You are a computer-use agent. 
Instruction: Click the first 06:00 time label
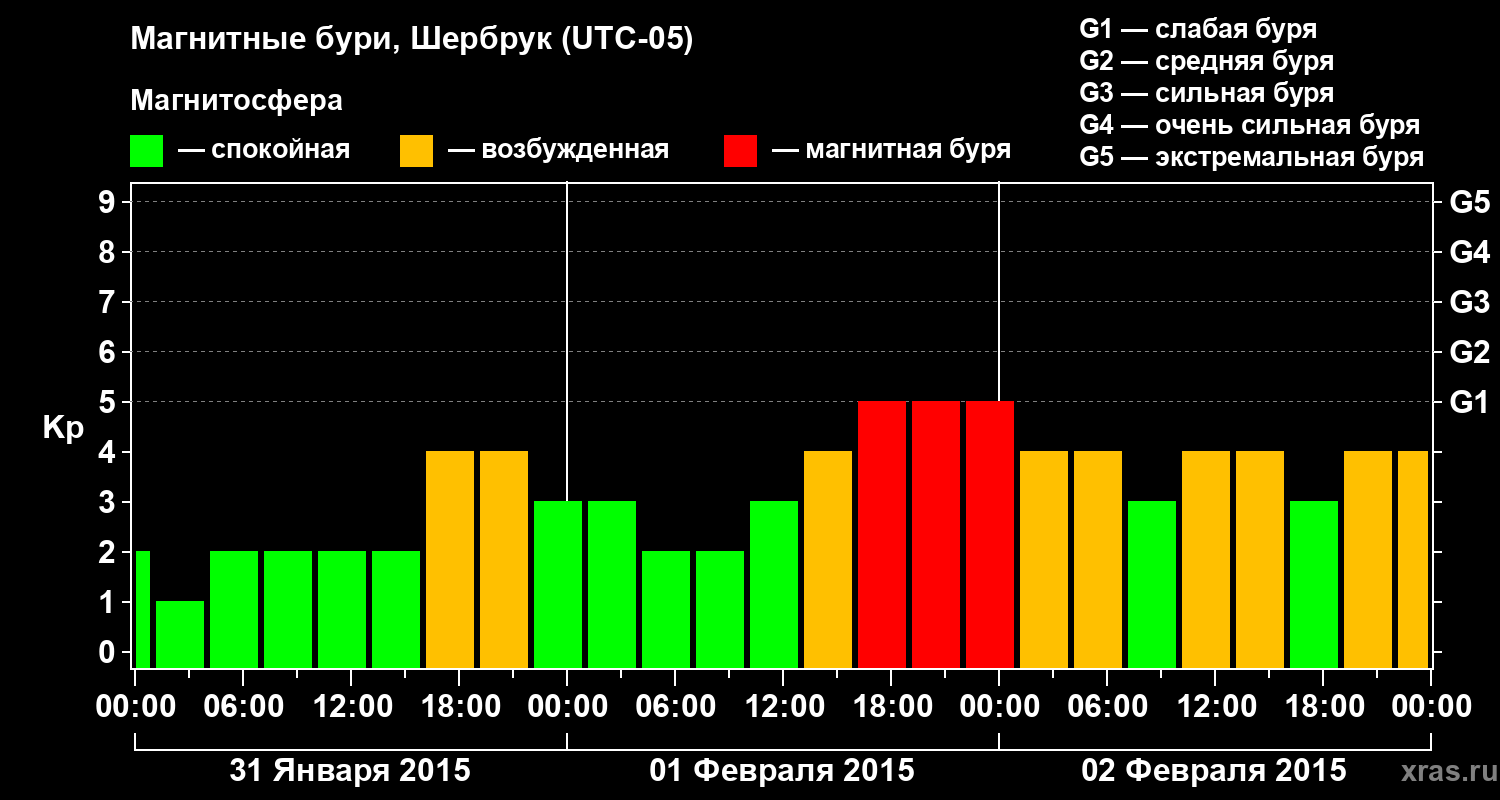pos(243,707)
